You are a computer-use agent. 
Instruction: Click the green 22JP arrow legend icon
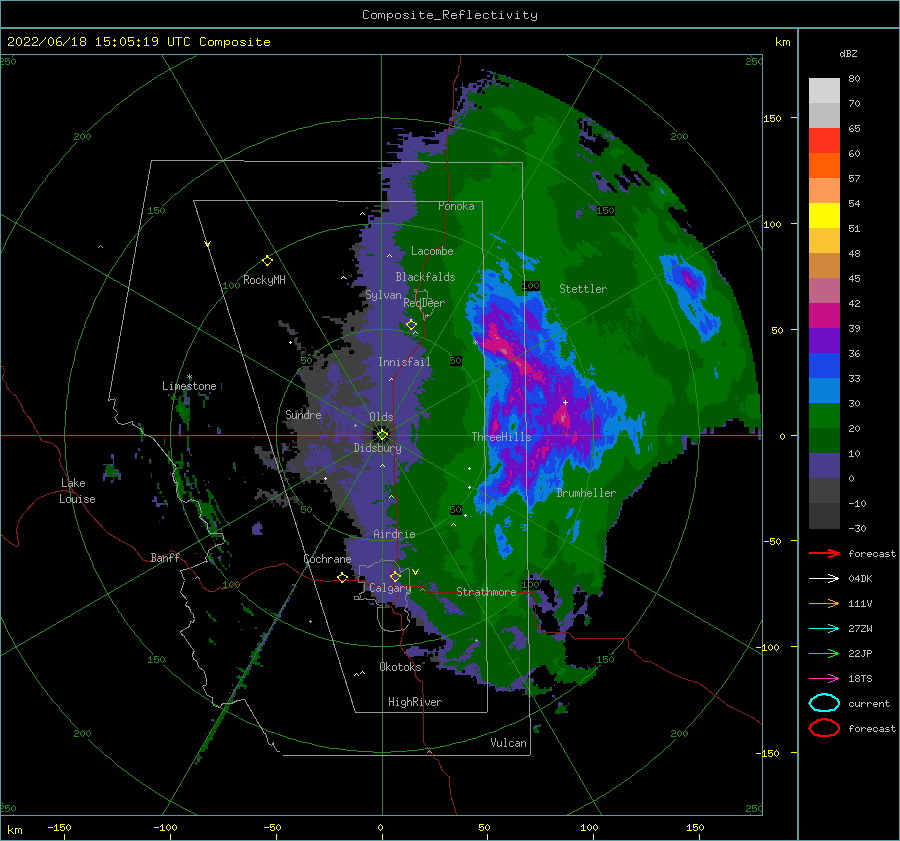tap(824, 653)
